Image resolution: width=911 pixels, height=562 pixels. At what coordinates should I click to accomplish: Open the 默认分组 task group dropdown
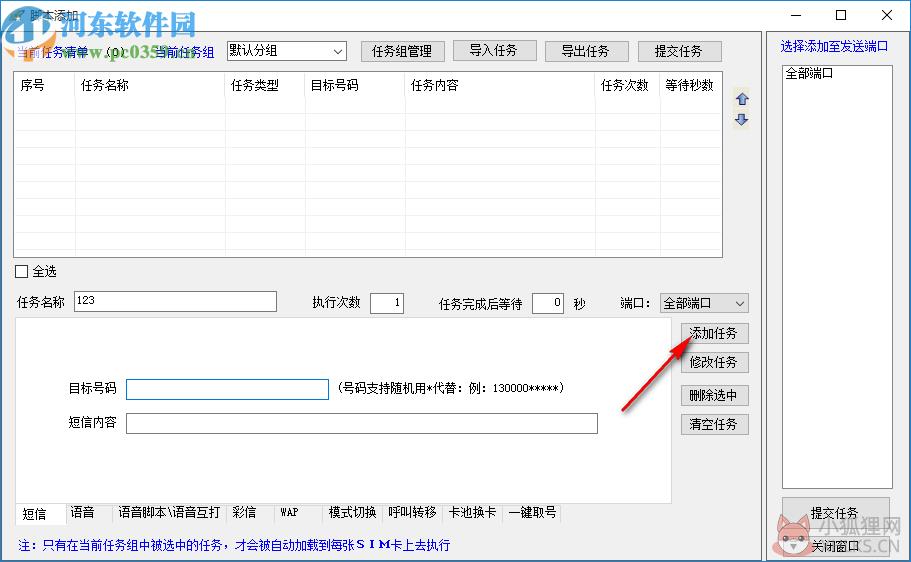point(287,51)
